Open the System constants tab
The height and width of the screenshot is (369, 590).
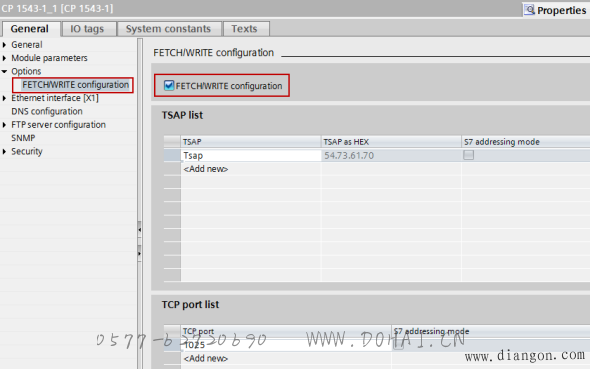[168, 29]
